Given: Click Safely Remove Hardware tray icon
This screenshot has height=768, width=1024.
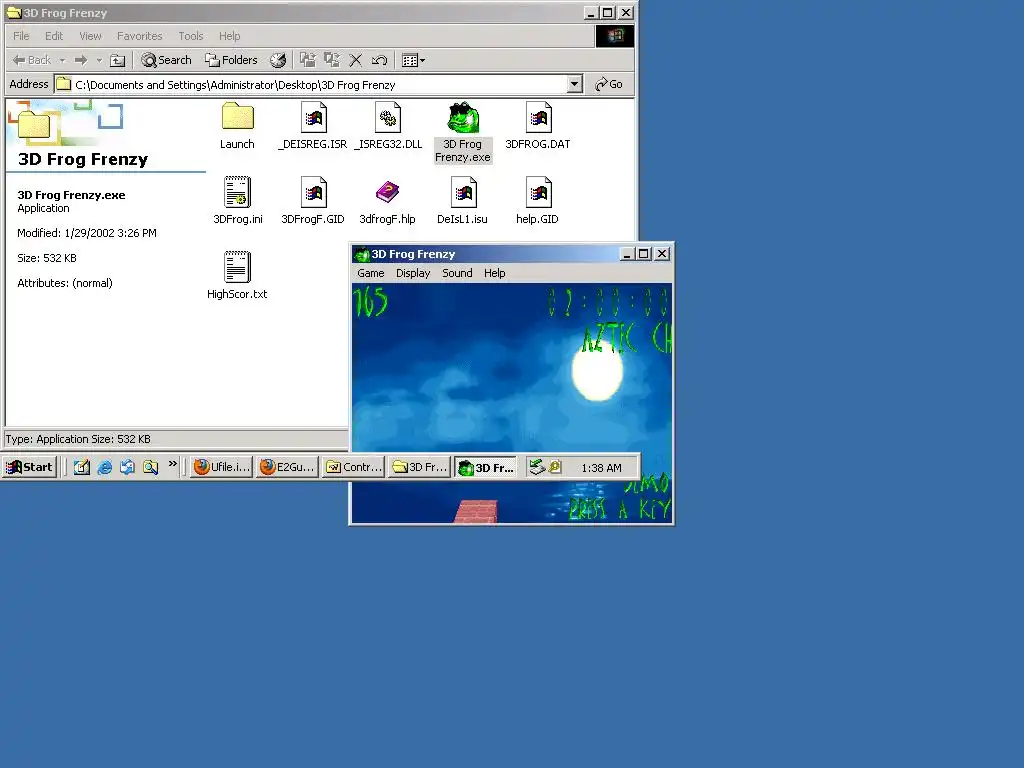Looking at the screenshot, I should coord(537,466).
